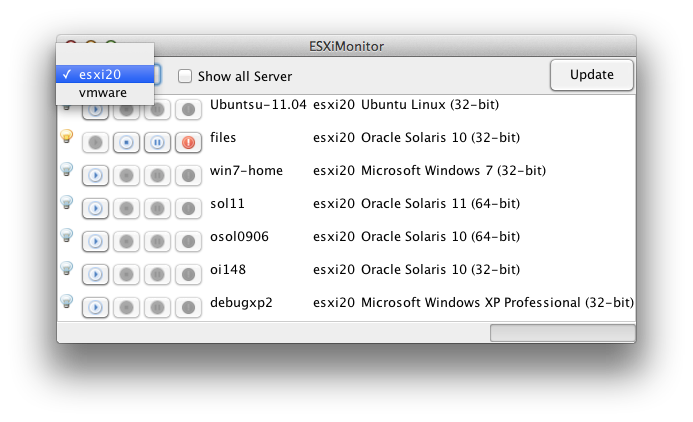The width and height of the screenshot is (693, 422).
Task: Start the sol11 virtual machine
Action: [95, 209]
